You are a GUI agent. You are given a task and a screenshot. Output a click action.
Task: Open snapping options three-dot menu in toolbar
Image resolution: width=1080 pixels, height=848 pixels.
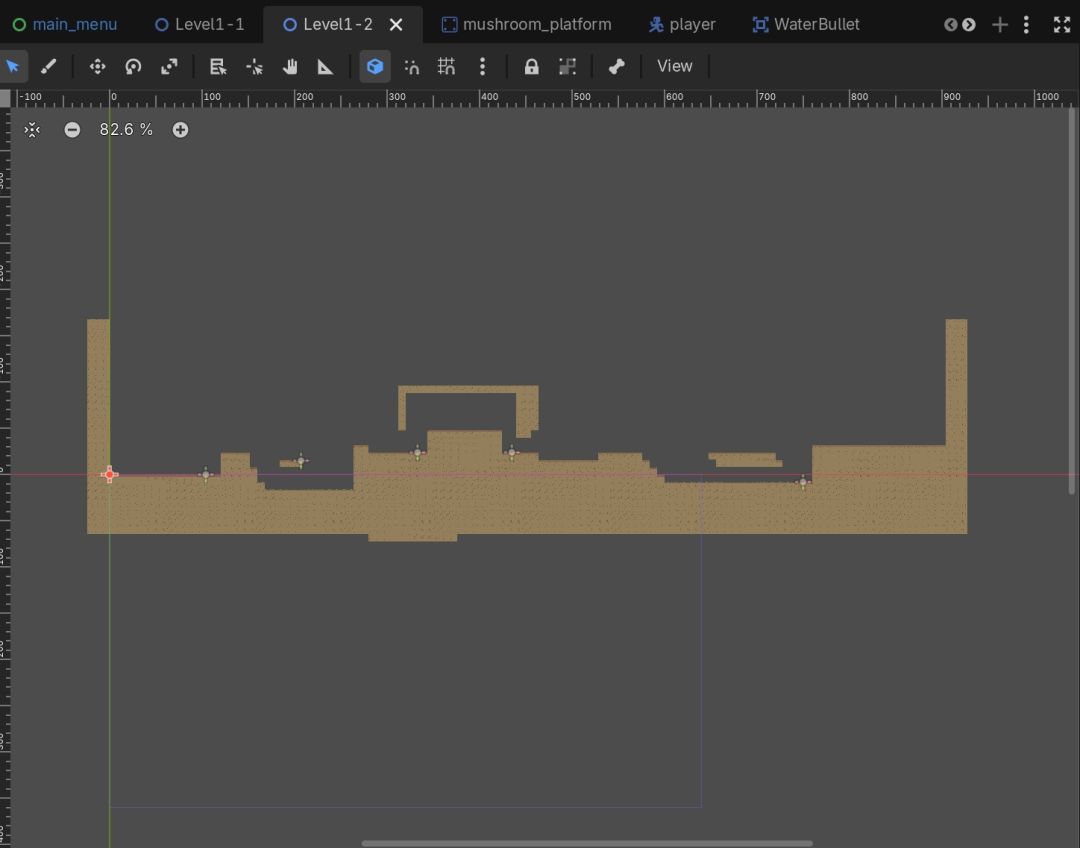coord(482,66)
